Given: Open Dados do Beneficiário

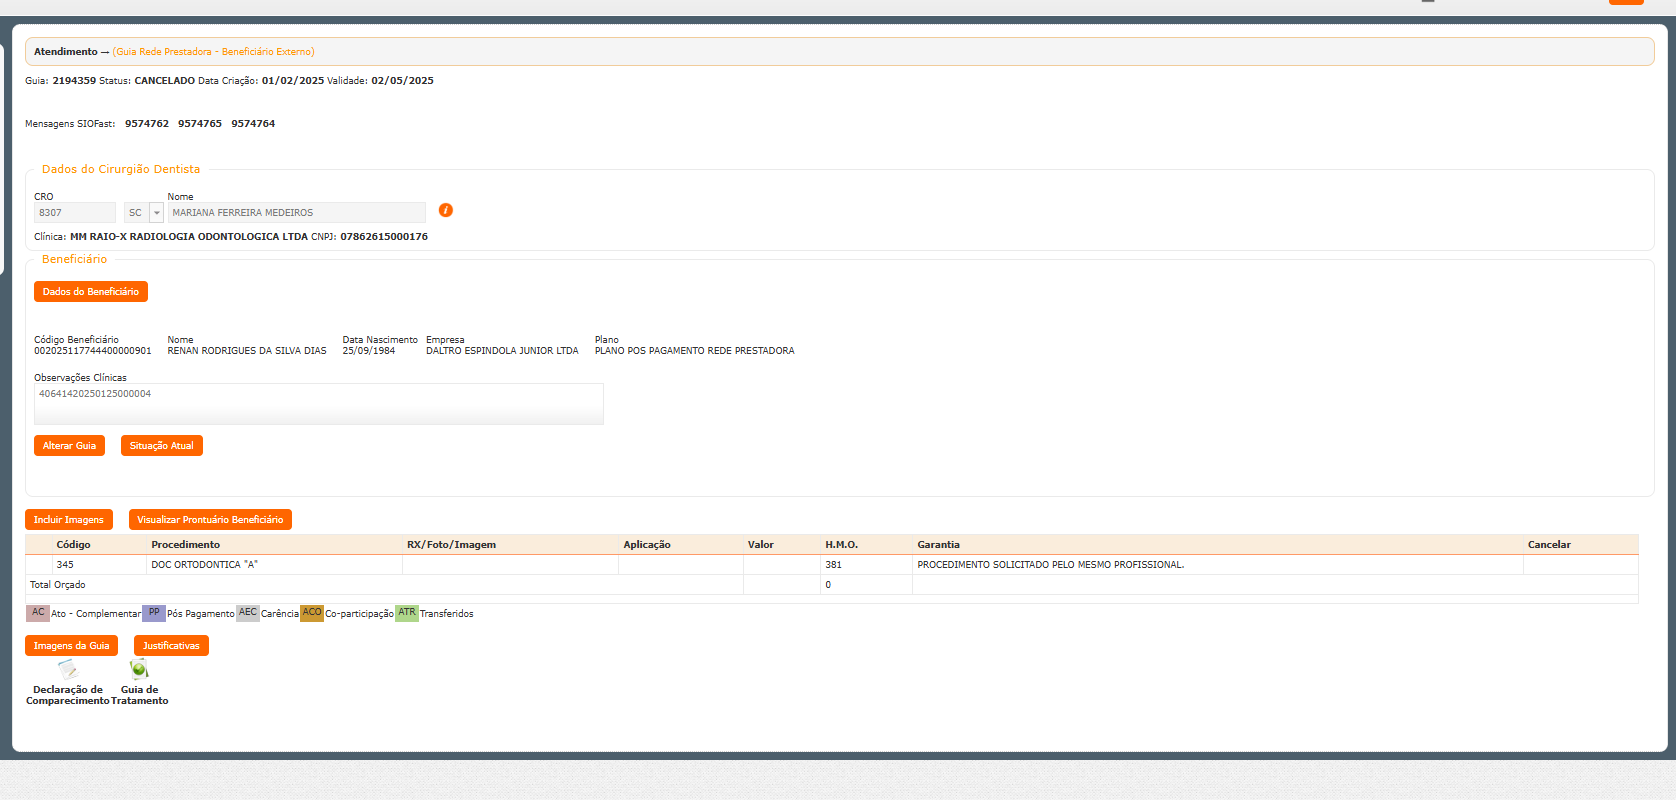Looking at the screenshot, I should pos(91,292).
